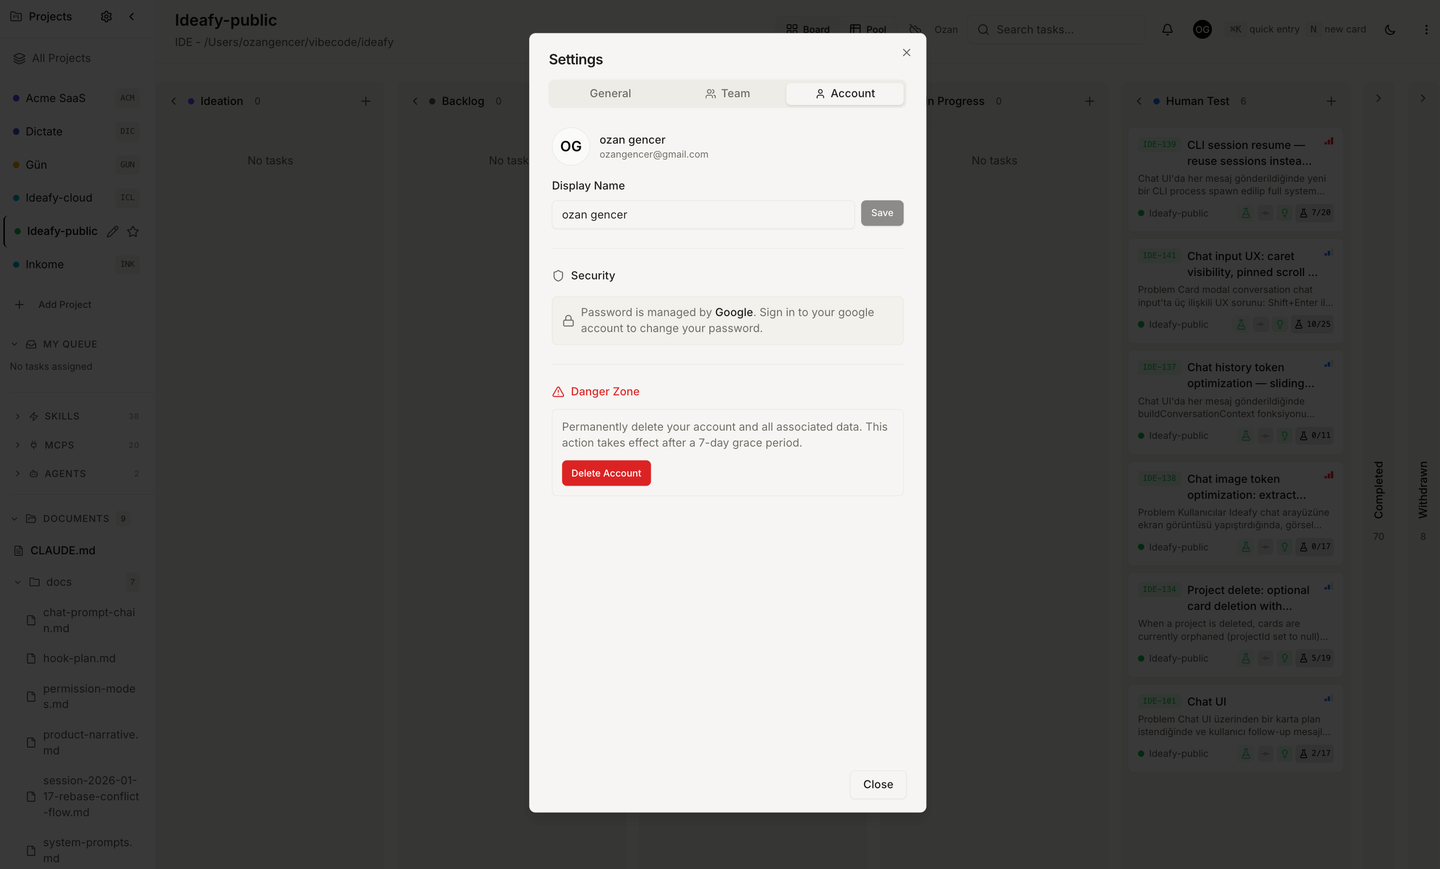Click the lightbulb icon on IDE-141 card
Viewport: 1440px width, 869px height.
coord(1280,324)
